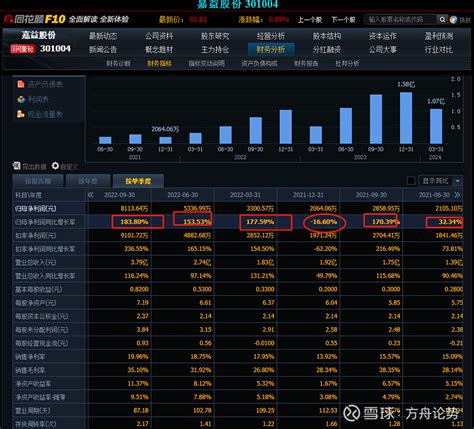
Task: Click the 导出数据 export data icon
Action: [16, 166]
